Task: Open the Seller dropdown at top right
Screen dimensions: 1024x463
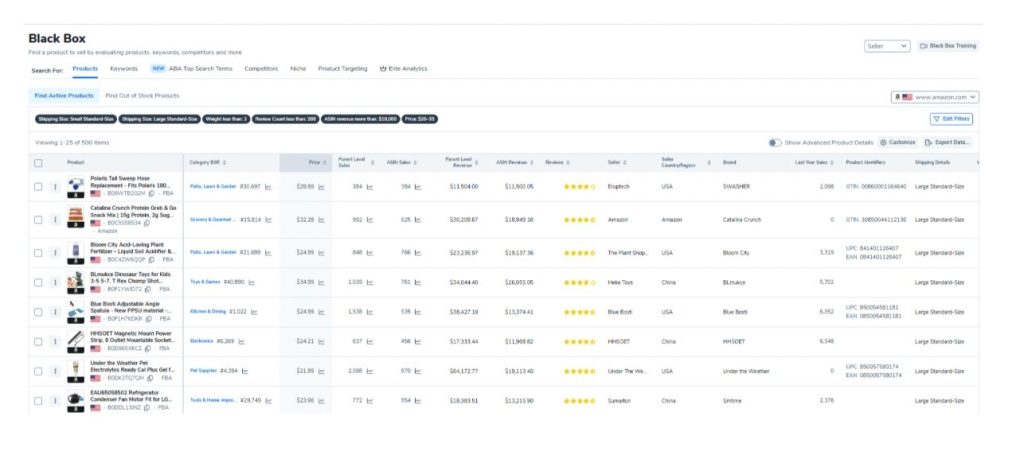Action: tap(887, 46)
